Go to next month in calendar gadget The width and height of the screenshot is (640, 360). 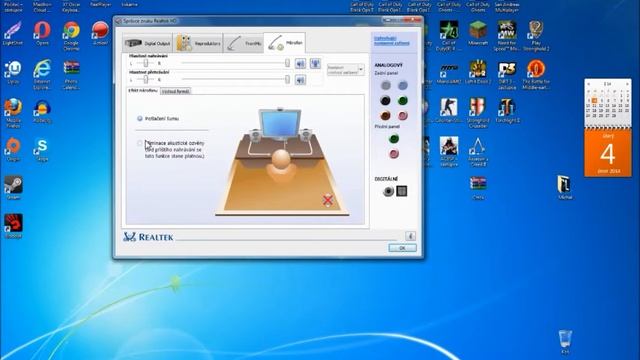627,84
